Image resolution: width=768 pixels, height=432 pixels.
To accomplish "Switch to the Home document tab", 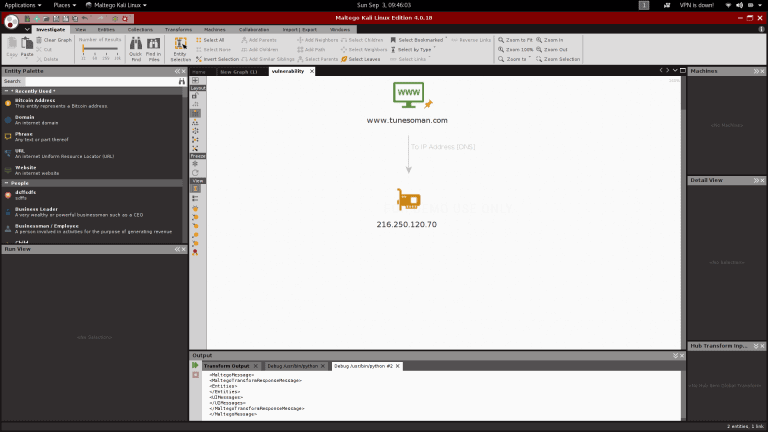I will (199, 72).
